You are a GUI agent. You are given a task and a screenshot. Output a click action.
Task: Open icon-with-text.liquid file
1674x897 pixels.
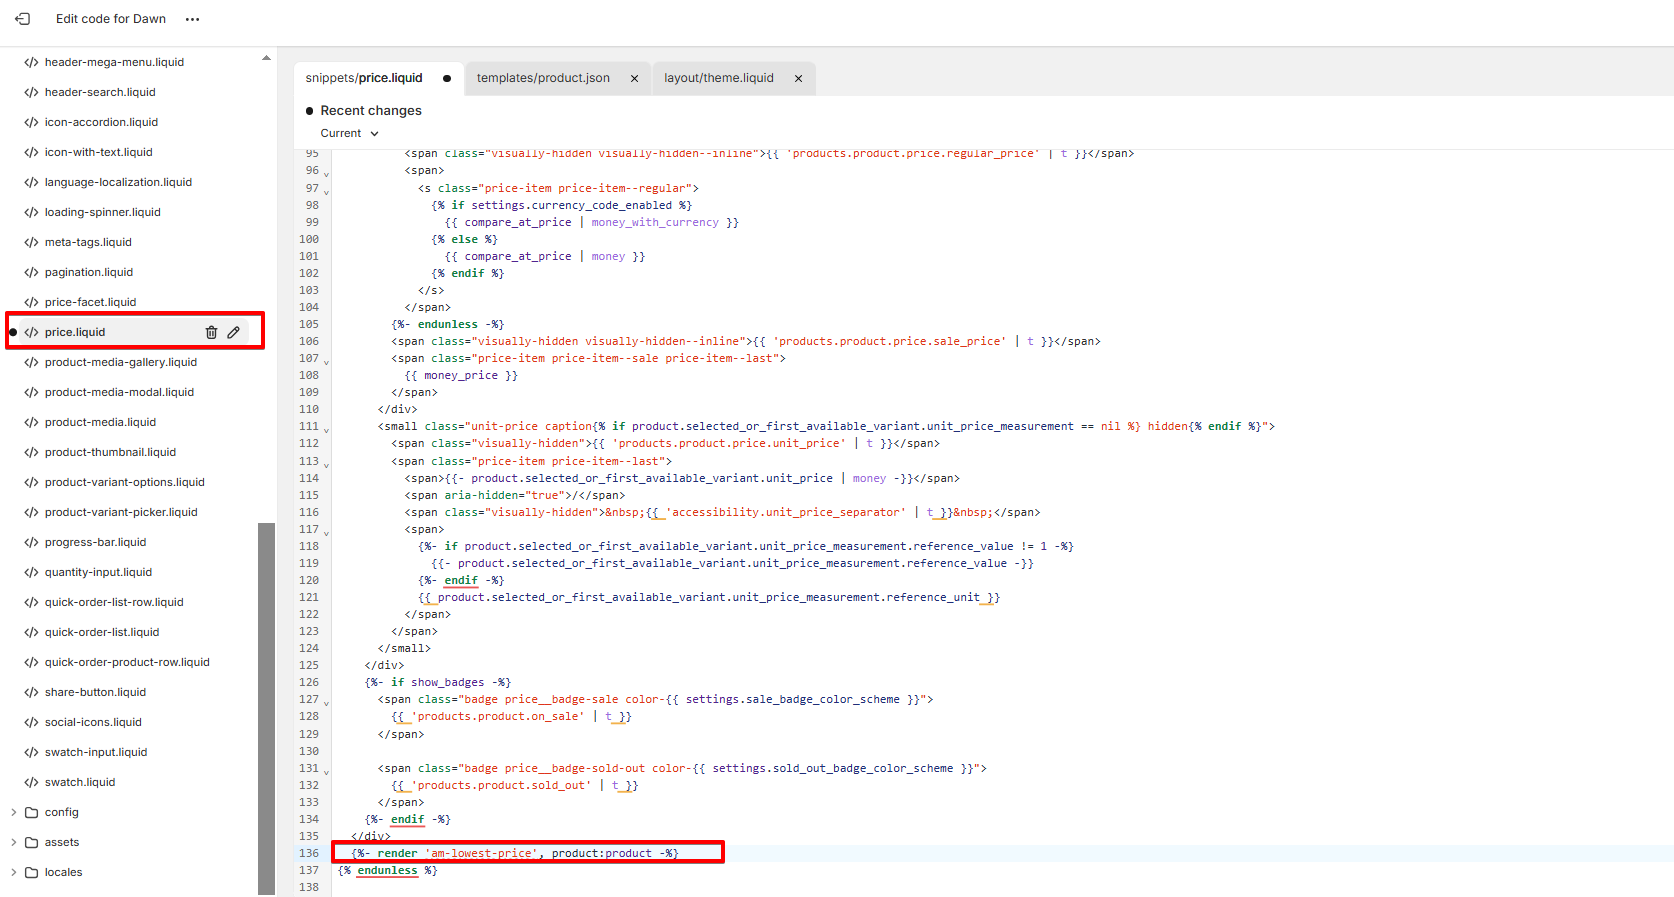tap(98, 152)
